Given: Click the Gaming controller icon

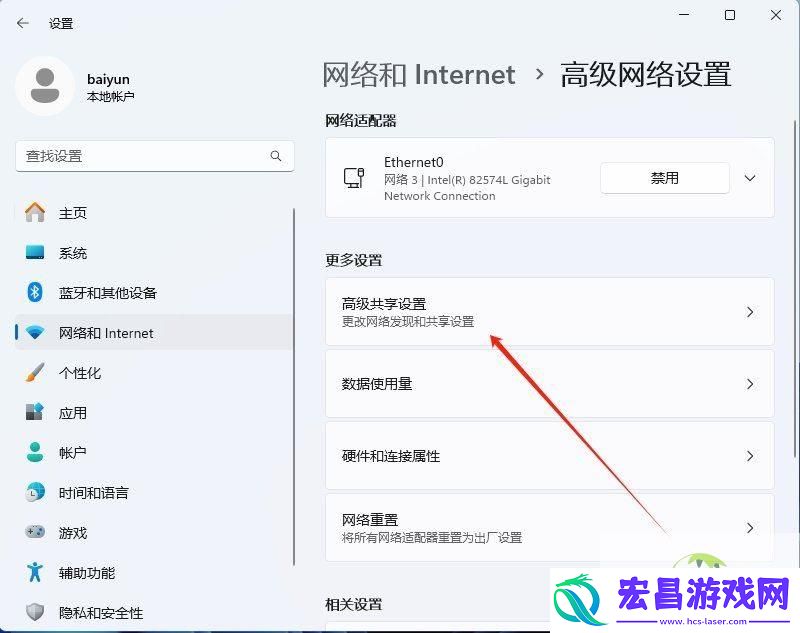Looking at the screenshot, I should (35, 532).
